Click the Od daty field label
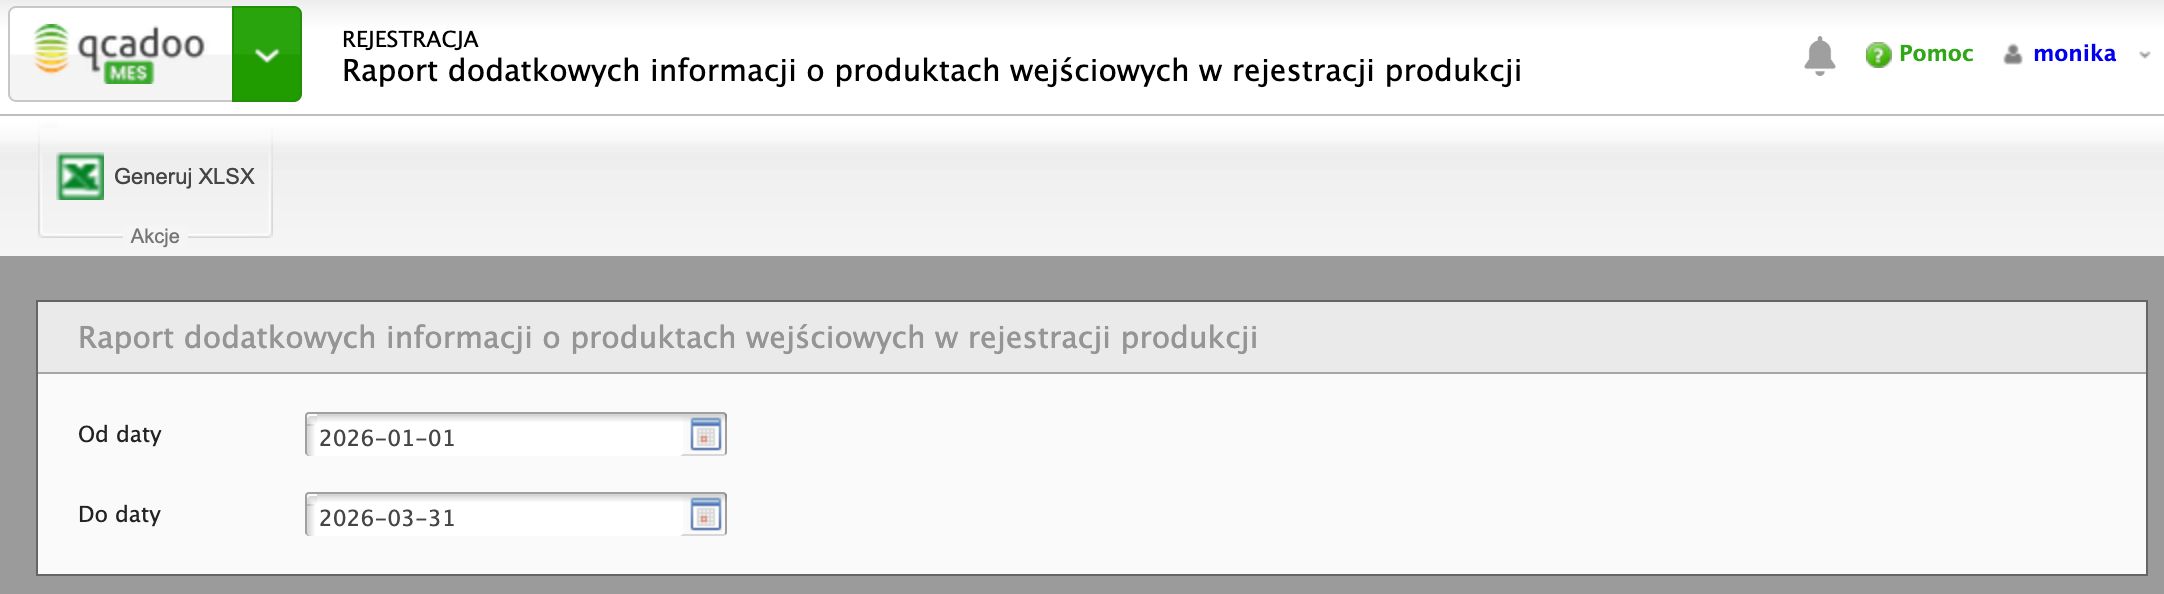2164x594 pixels. click(x=120, y=434)
